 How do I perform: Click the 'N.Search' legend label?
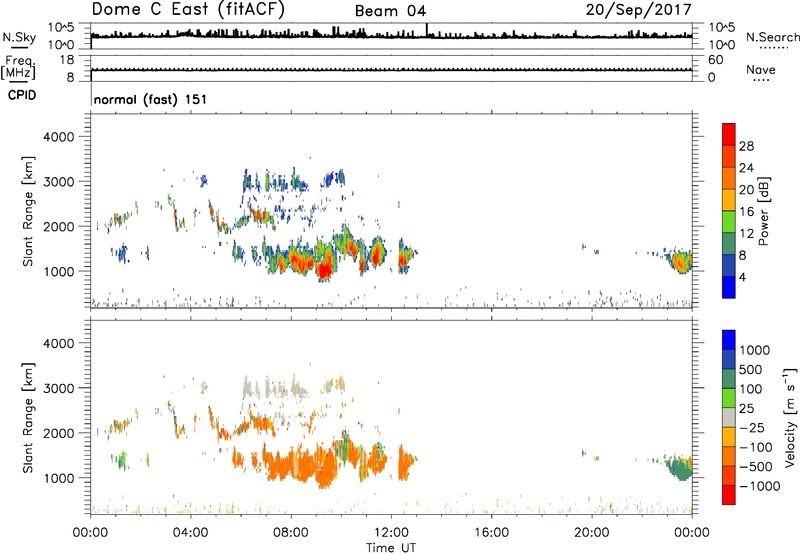[772, 37]
